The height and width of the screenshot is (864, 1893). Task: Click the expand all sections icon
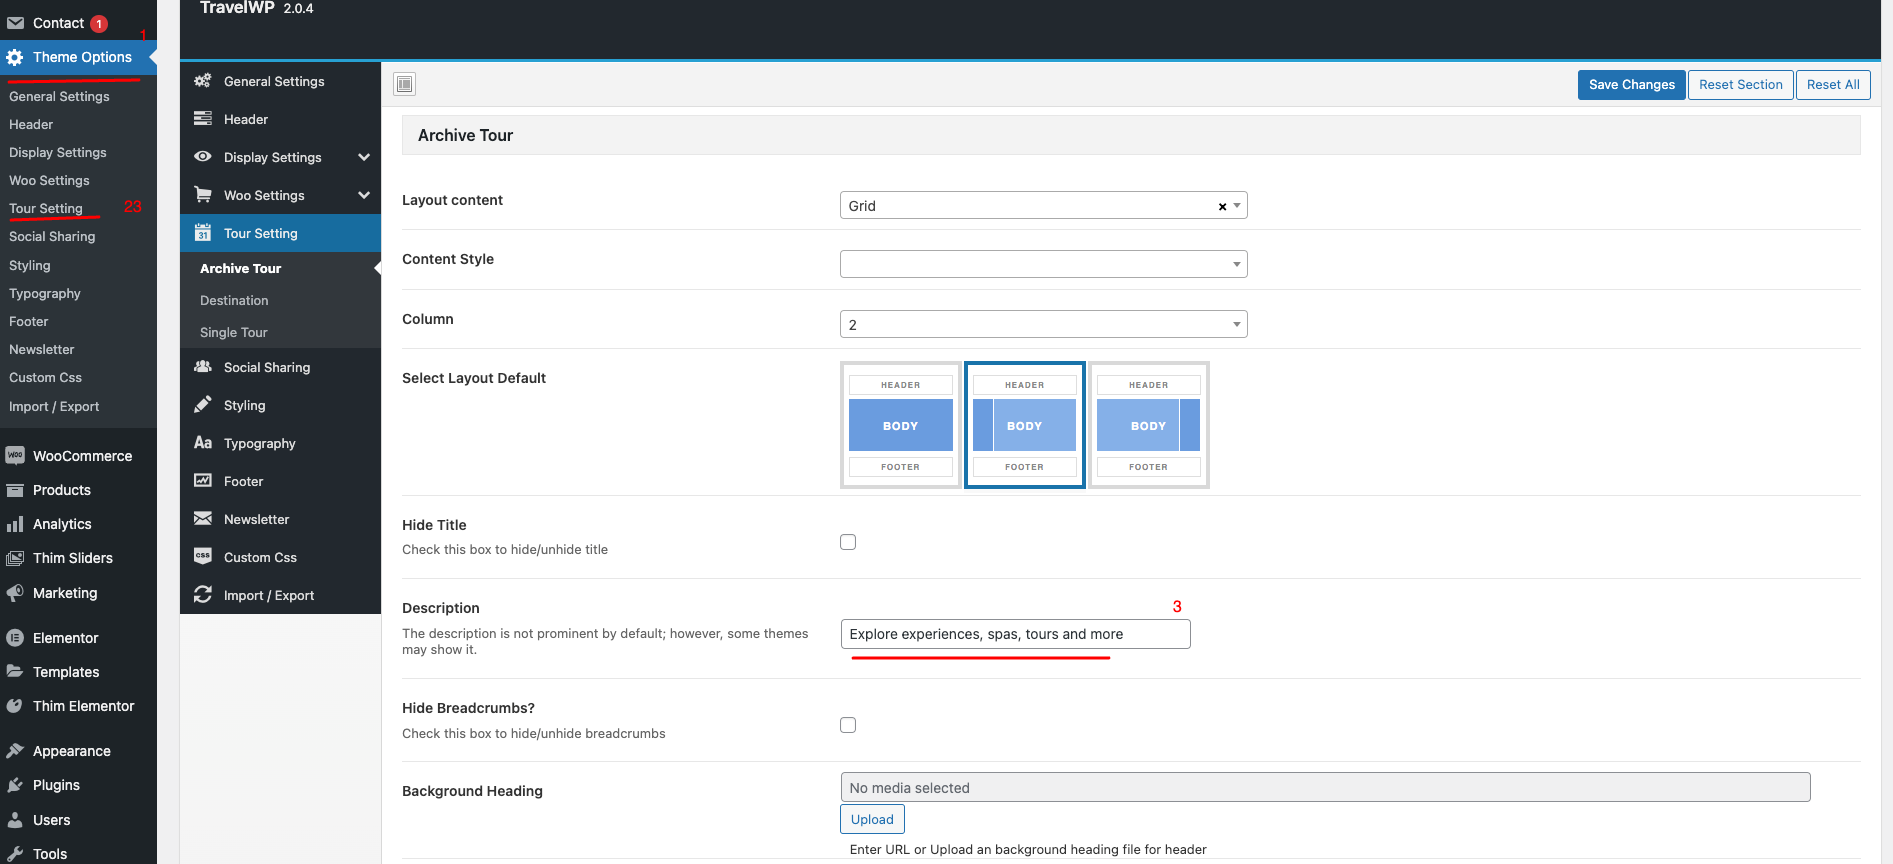[404, 84]
